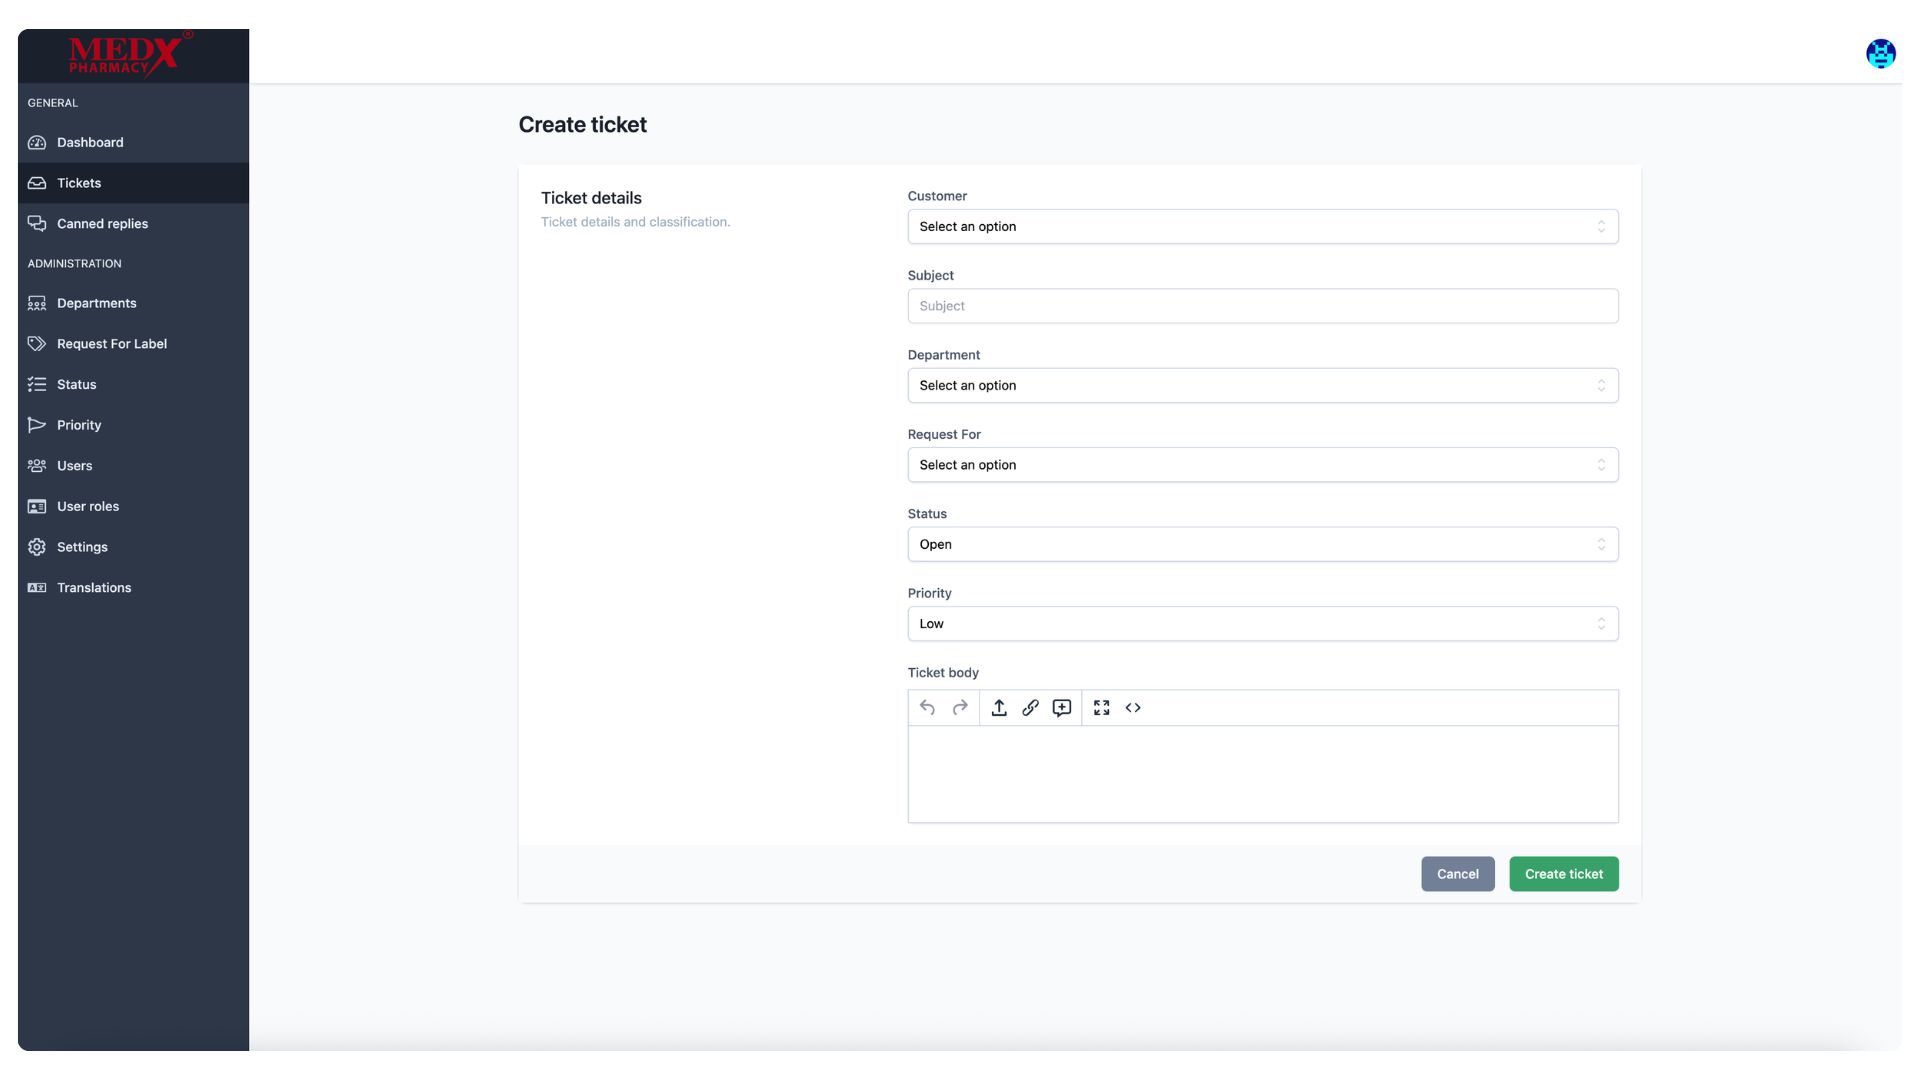Screen dimensions: 1920x1080
Task: Click the Ticket body label
Action: 943,673
